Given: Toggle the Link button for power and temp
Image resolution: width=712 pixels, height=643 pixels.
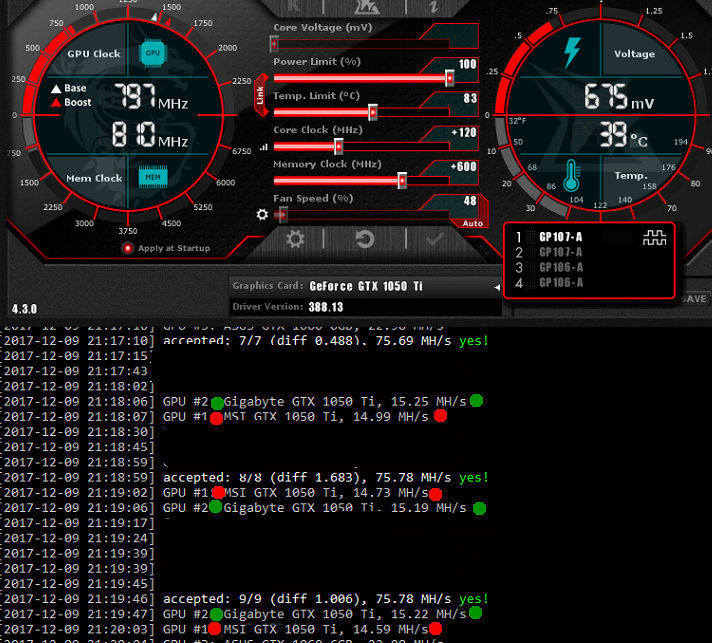Looking at the screenshot, I should click(260, 95).
